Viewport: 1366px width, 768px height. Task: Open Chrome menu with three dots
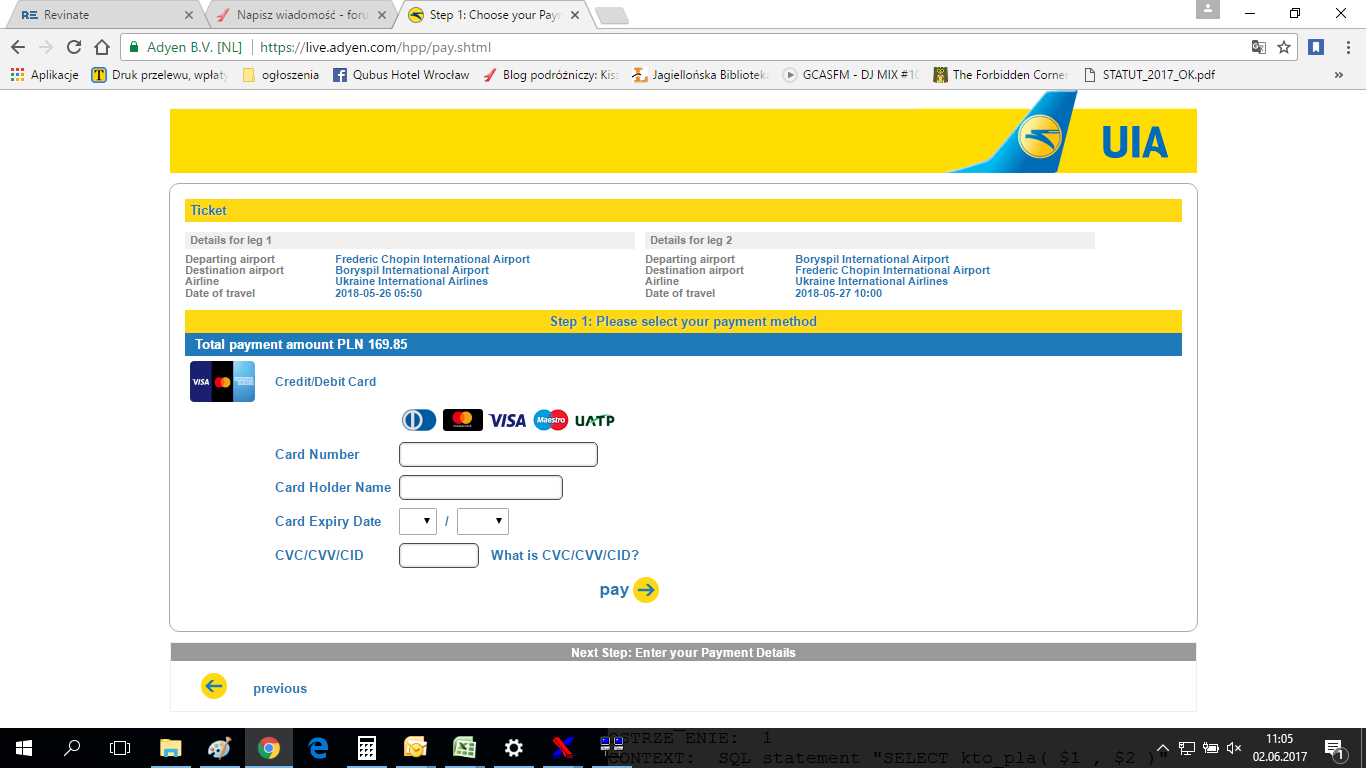1346,47
